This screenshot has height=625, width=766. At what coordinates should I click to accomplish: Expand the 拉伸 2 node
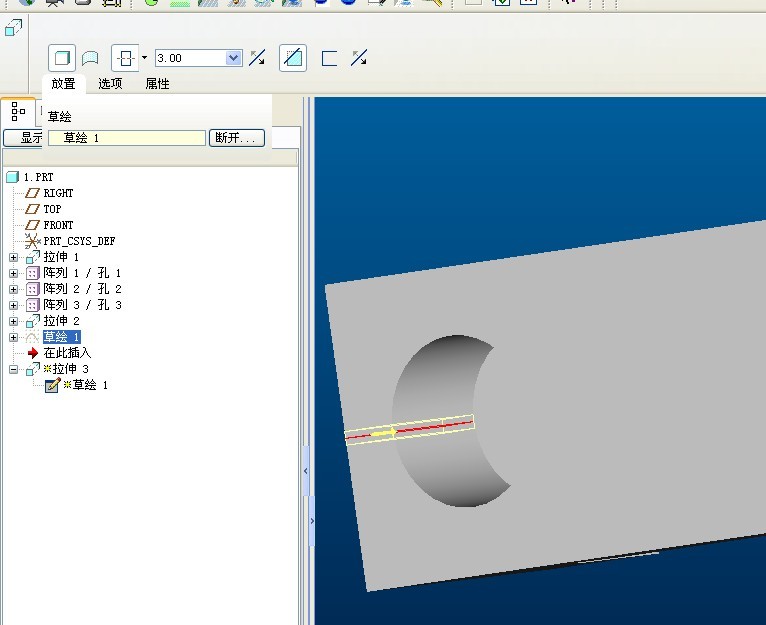click(x=14, y=322)
